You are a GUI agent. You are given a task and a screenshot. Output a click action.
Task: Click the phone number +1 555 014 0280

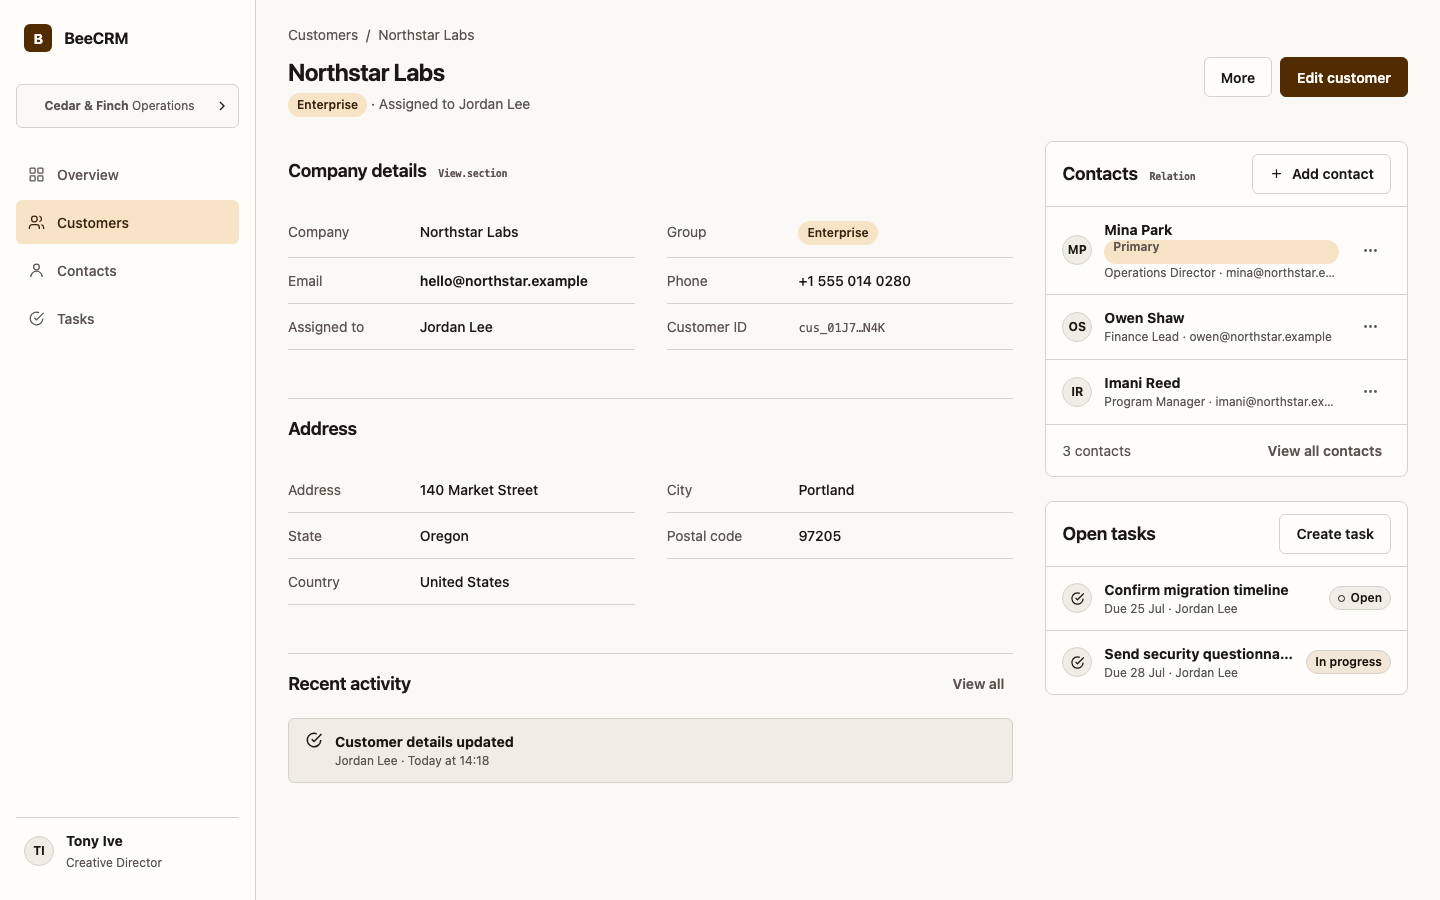click(854, 281)
